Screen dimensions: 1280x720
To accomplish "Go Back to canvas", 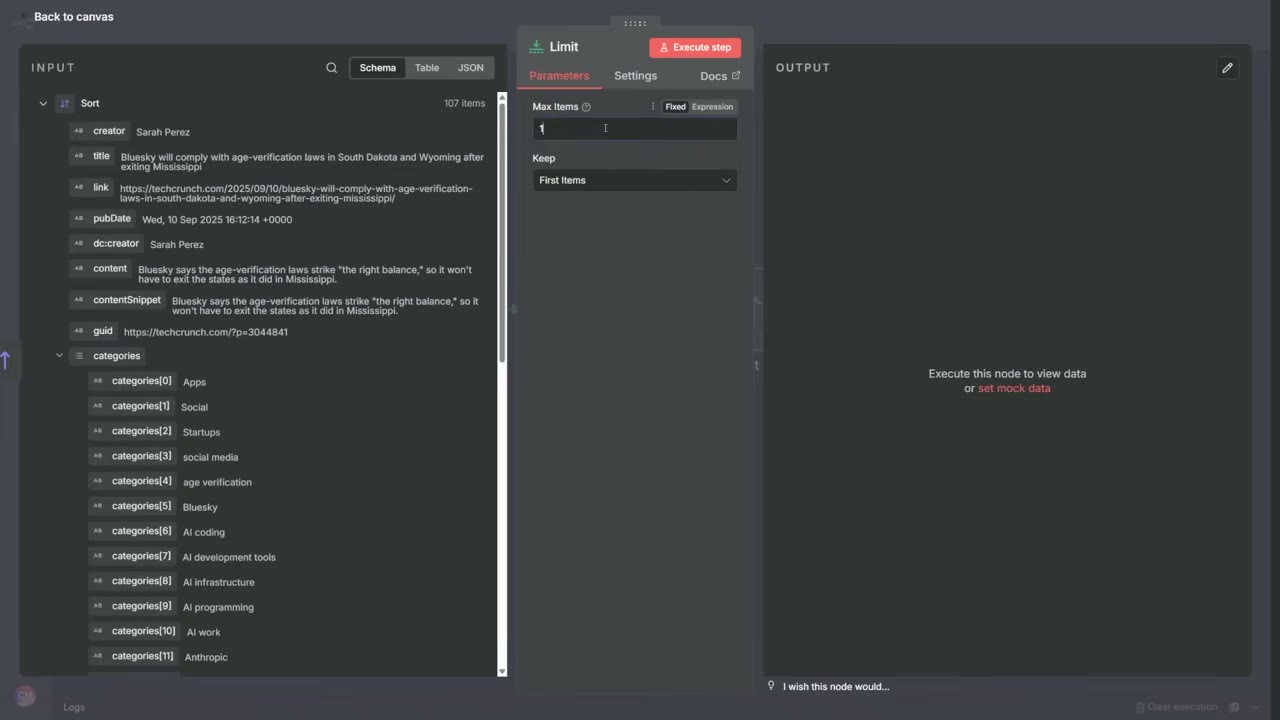I will (x=73, y=17).
